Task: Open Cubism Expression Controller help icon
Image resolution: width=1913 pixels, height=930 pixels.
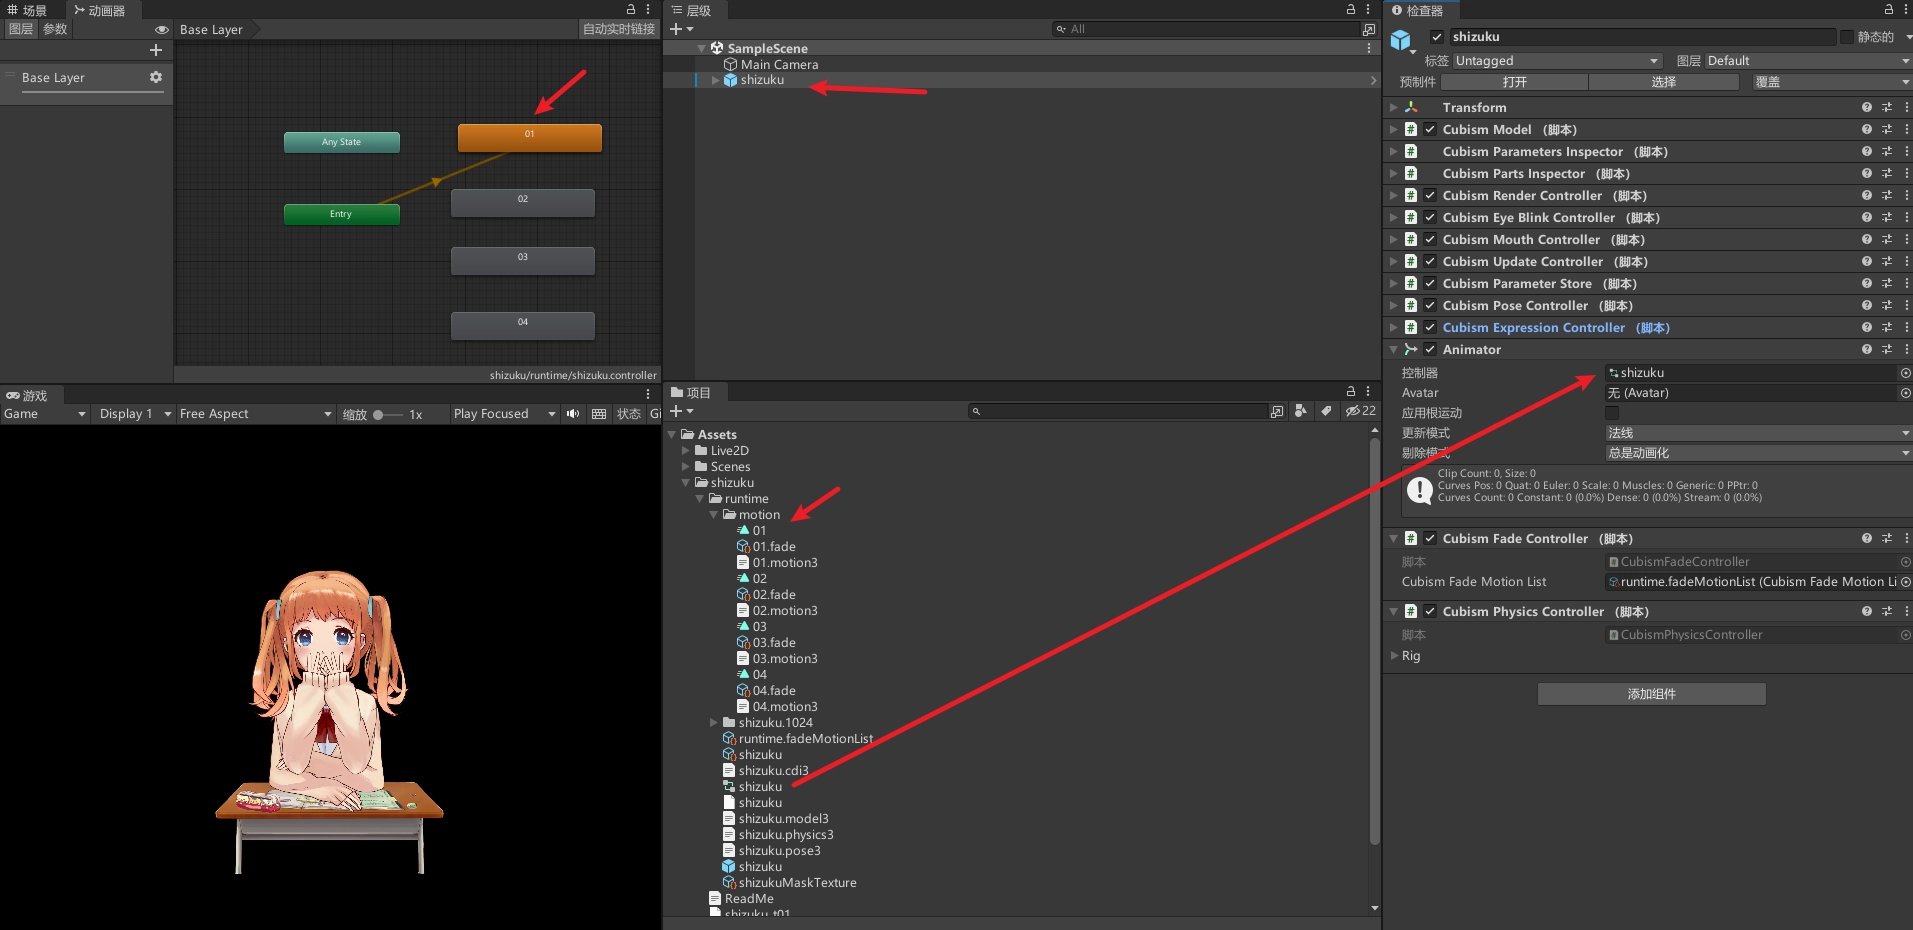Action: (1866, 327)
